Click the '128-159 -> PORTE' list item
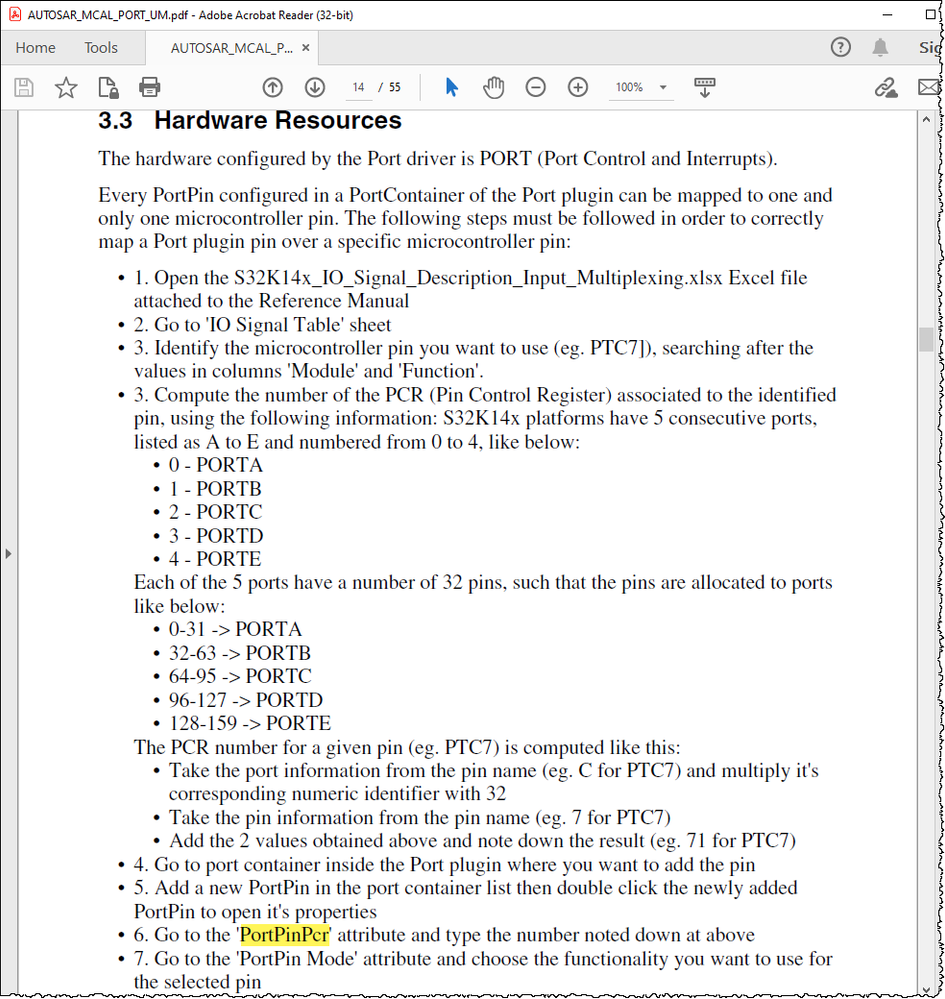This screenshot has height=999, width=945. [x=250, y=723]
